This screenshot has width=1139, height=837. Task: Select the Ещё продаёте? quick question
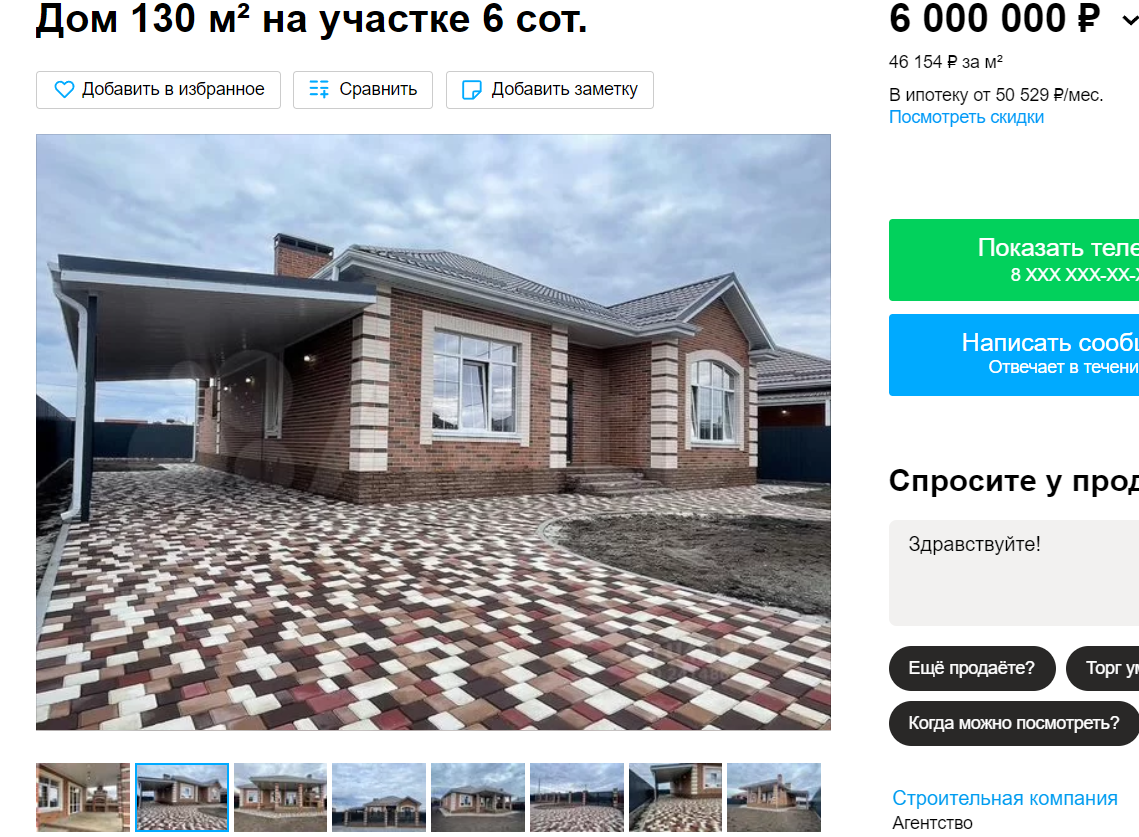pos(971,668)
